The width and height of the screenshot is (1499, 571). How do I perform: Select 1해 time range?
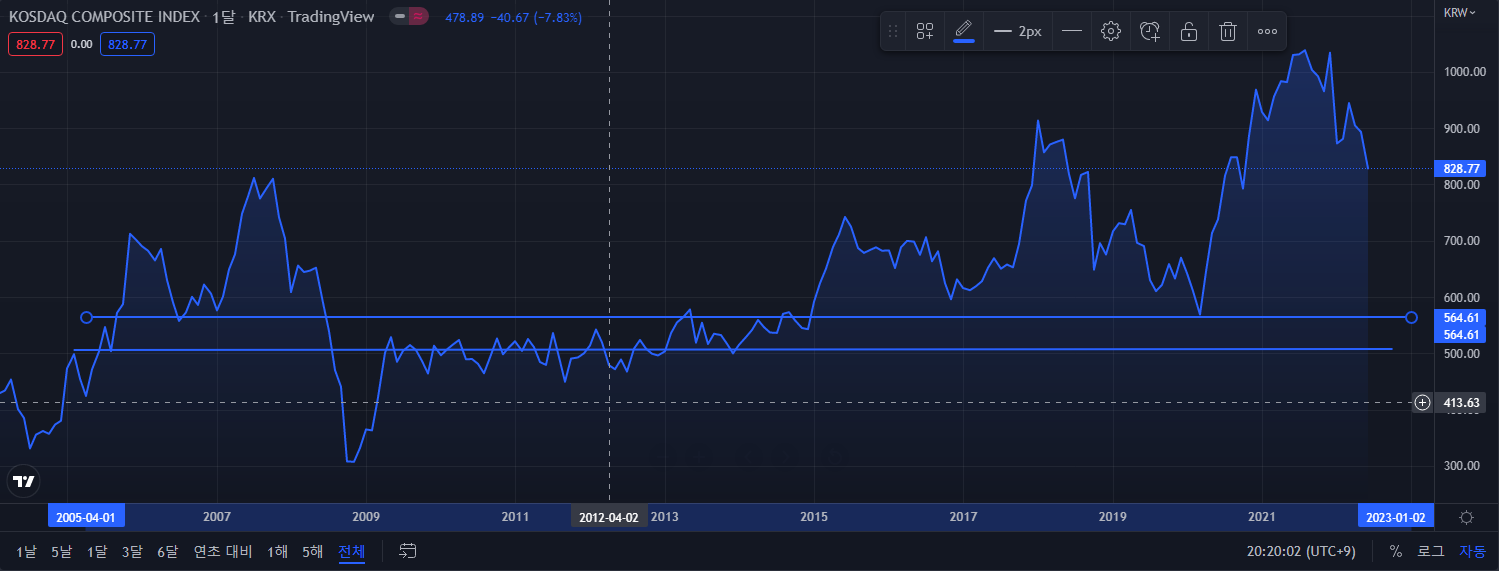277,551
